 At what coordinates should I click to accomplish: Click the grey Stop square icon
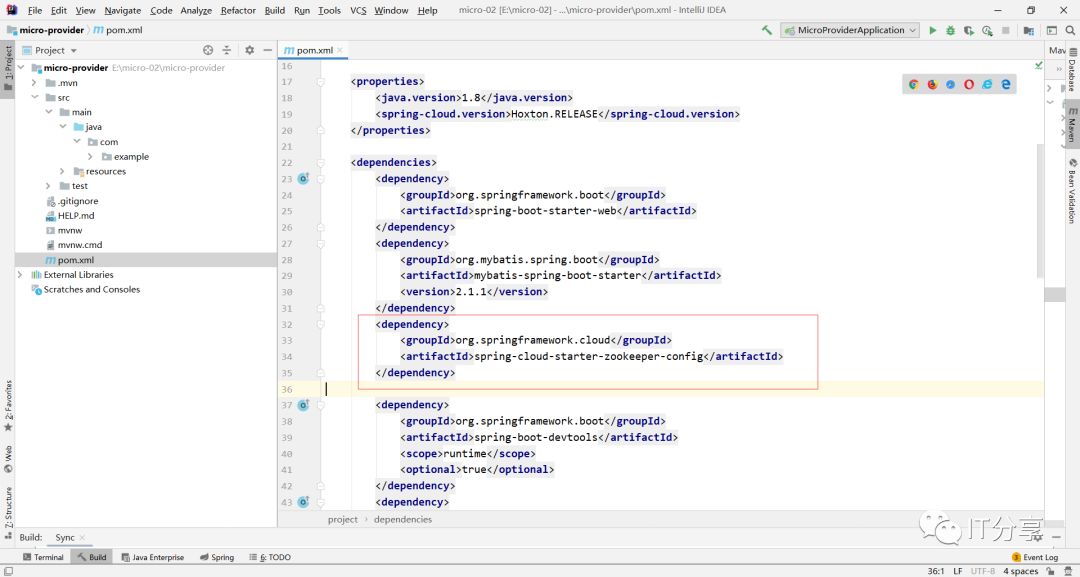[1006, 30]
